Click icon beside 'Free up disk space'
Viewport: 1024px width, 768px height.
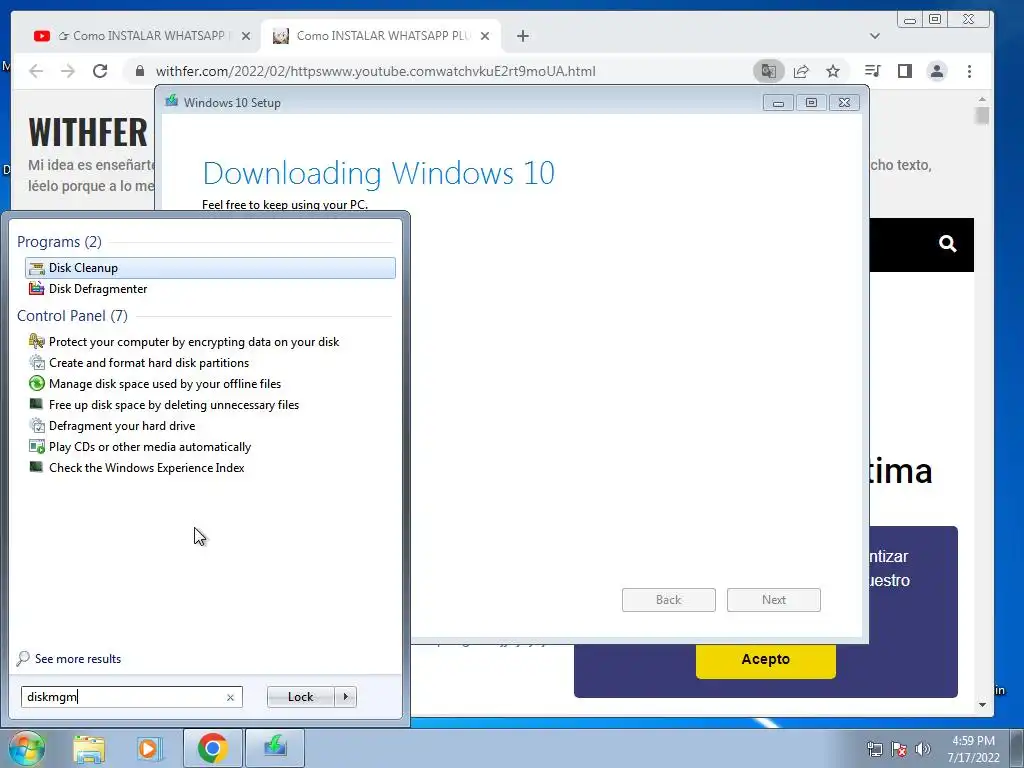pyautogui.click(x=37, y=404)
